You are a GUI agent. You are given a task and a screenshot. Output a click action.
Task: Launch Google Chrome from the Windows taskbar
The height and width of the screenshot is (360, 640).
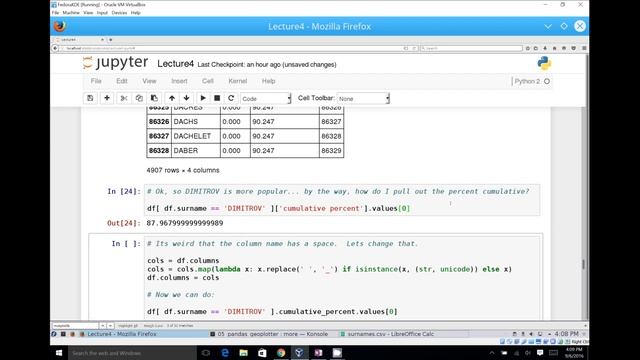(281, 353)
